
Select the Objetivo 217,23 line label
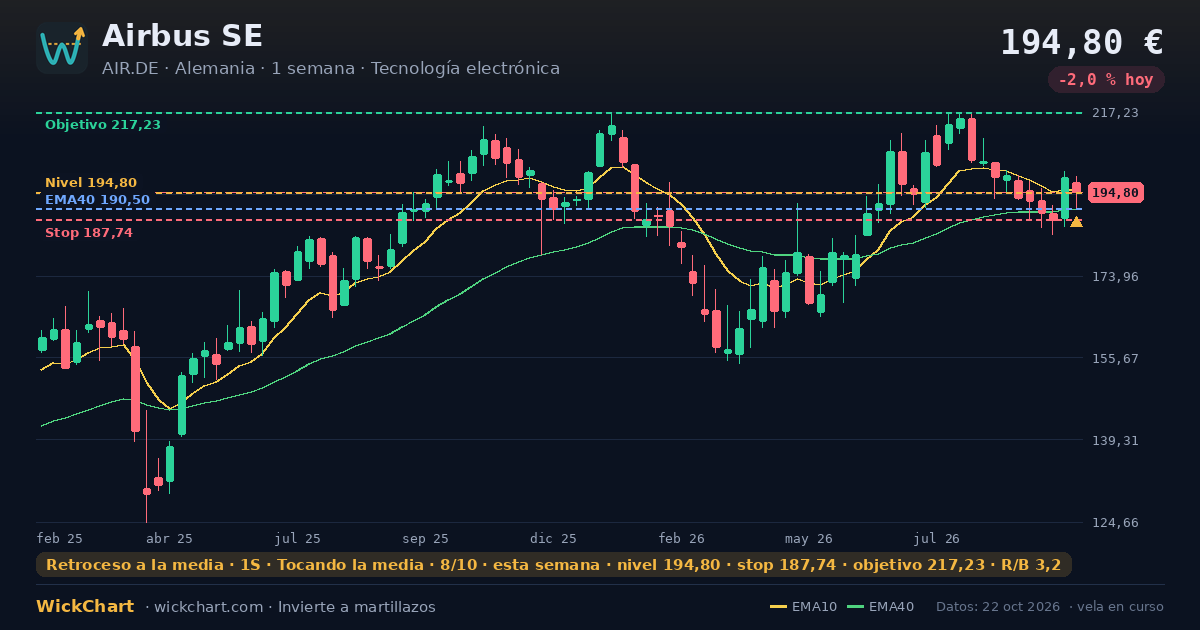[x=103, y=125]
